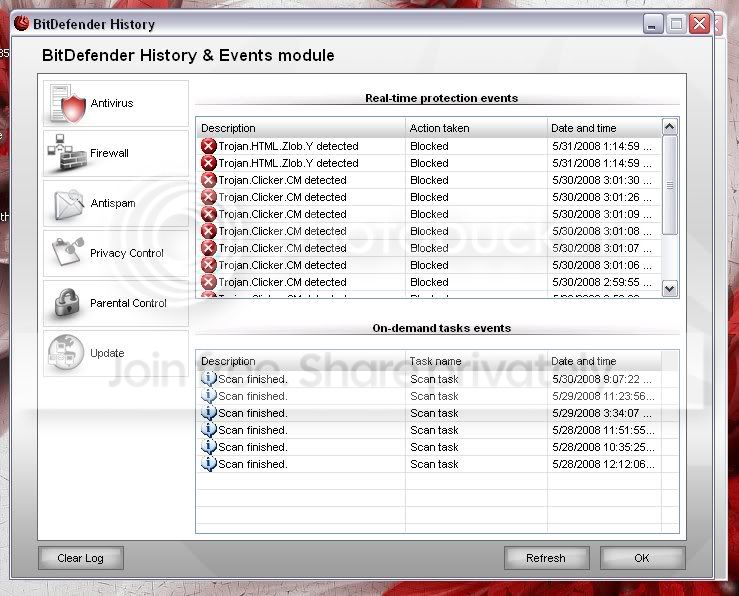Screen dimensions: 739x596
Task: Click info icon of 5/29/2008 3:34:07 scan
Action: click(208, 412)
